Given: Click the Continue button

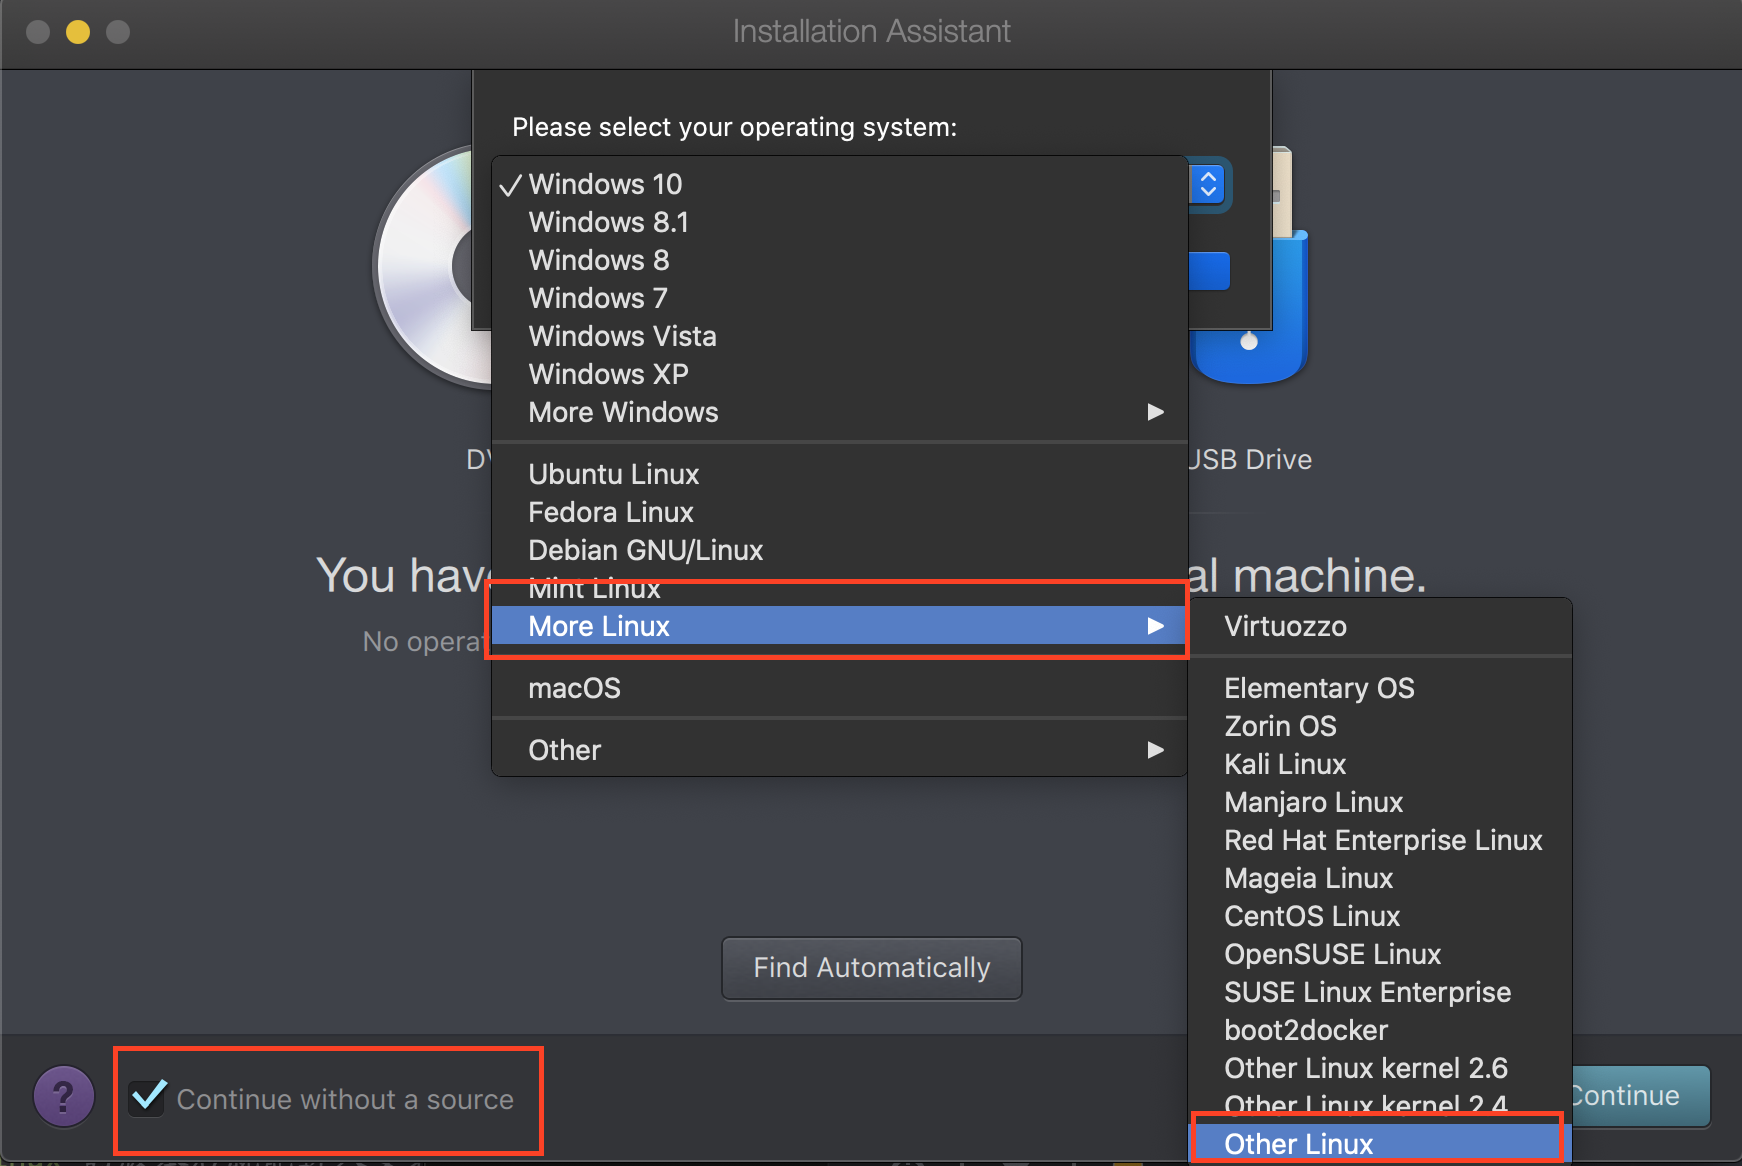Looking at the screenshot, I should point(1641,1096).
